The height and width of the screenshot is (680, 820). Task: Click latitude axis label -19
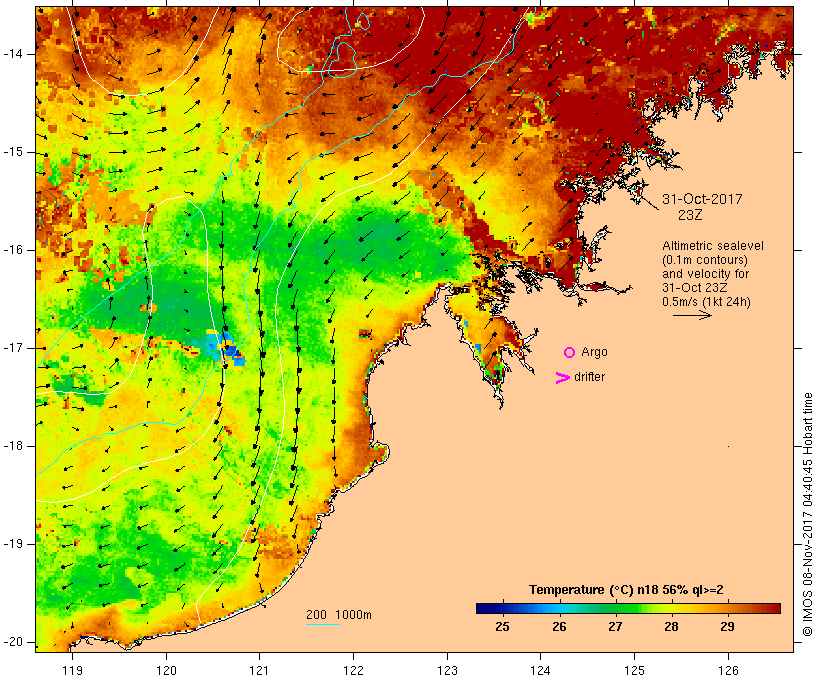(13, 544)
